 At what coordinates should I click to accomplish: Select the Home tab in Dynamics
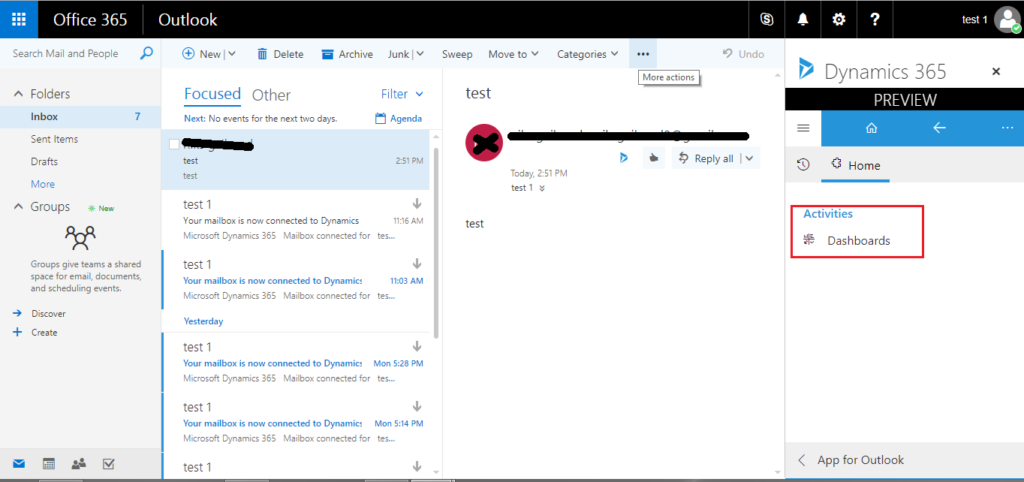(x=856, y=166)
